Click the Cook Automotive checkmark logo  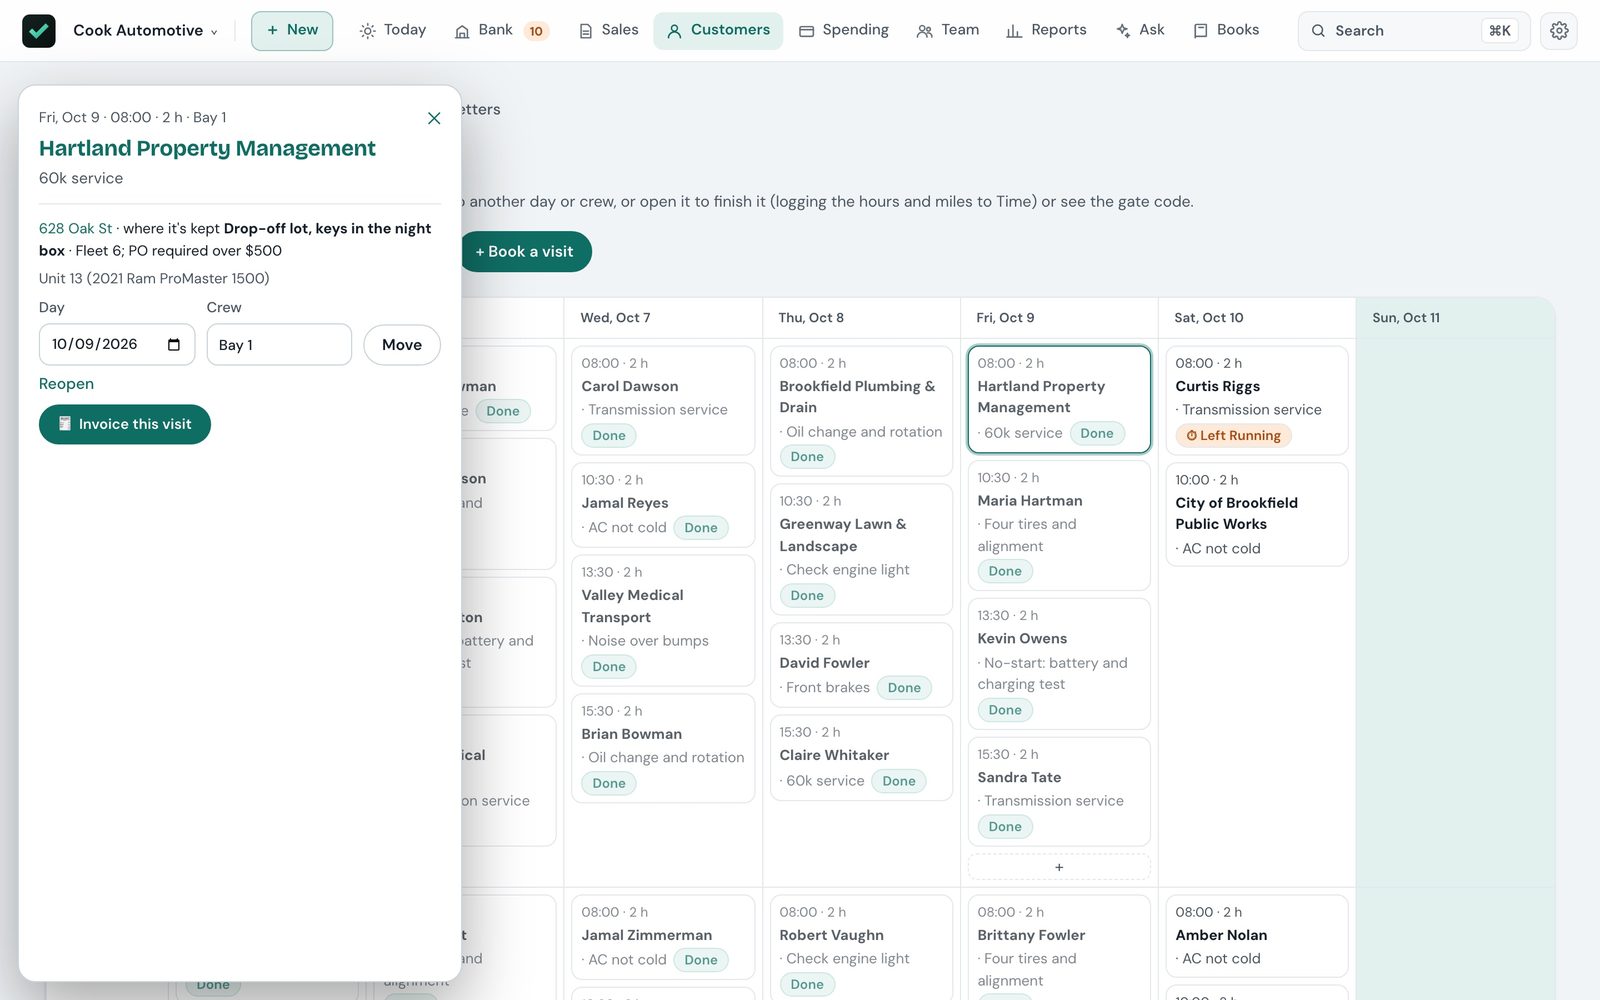39,31
